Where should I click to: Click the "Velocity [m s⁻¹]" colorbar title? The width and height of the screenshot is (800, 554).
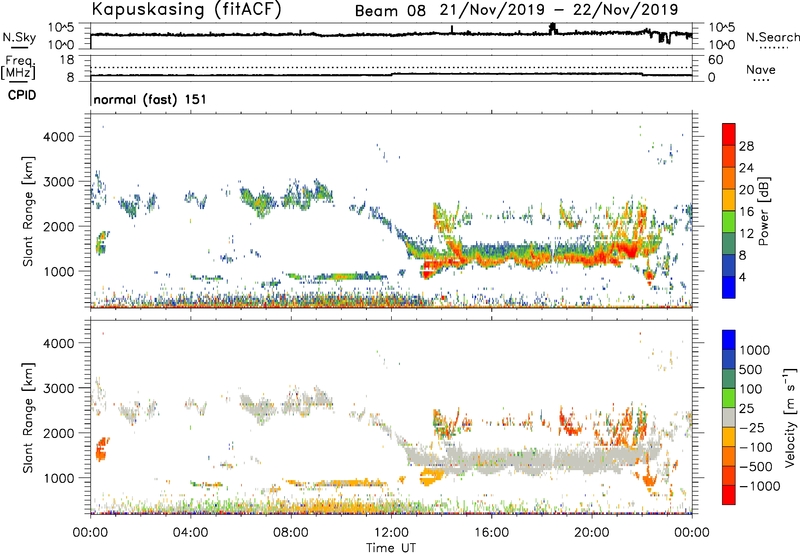(790, 417)
